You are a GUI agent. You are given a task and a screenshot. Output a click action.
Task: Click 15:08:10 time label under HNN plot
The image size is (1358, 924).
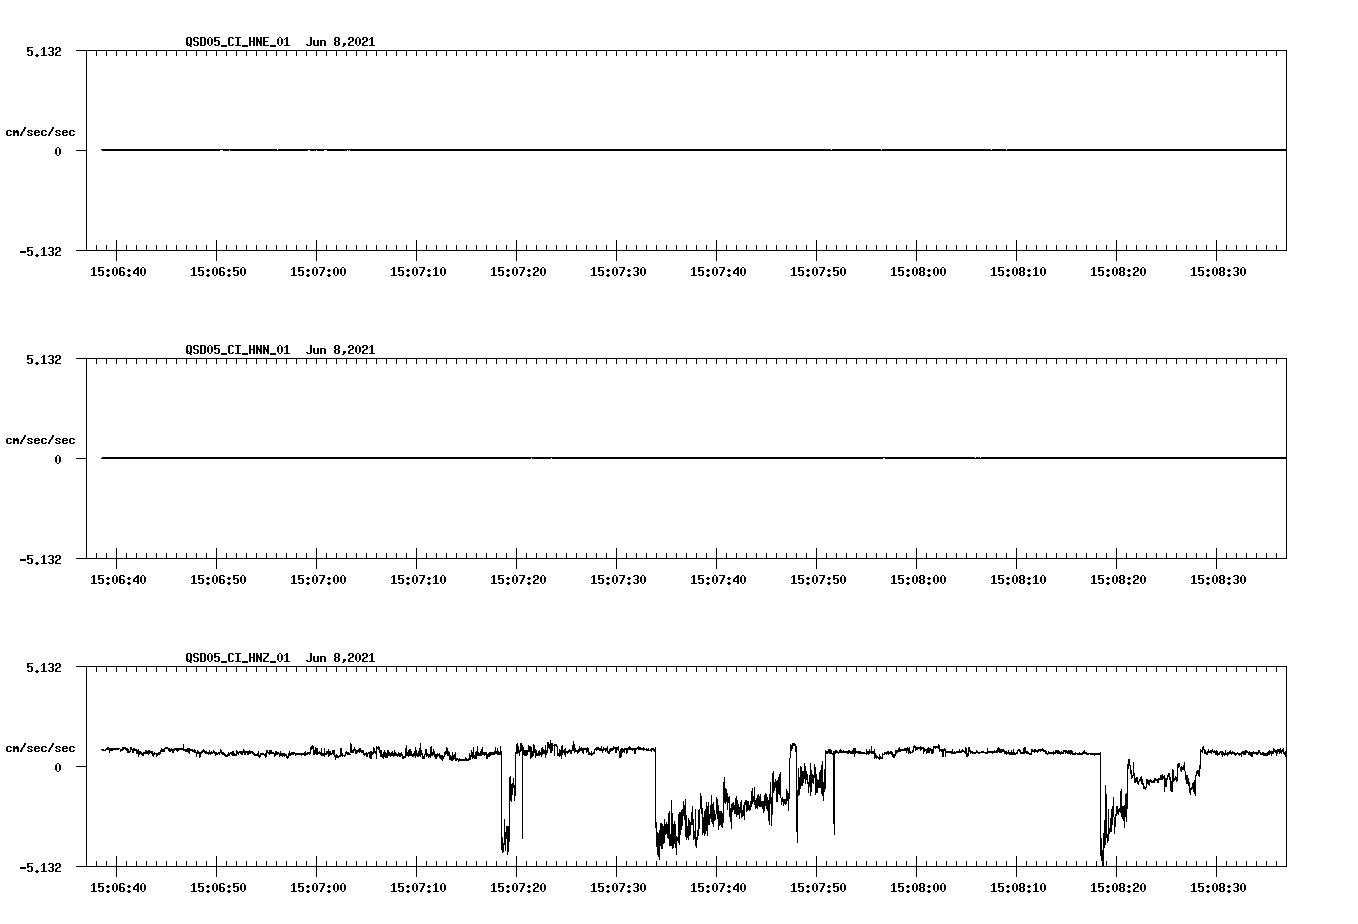pyautogui.click(x=1018, y=580)
